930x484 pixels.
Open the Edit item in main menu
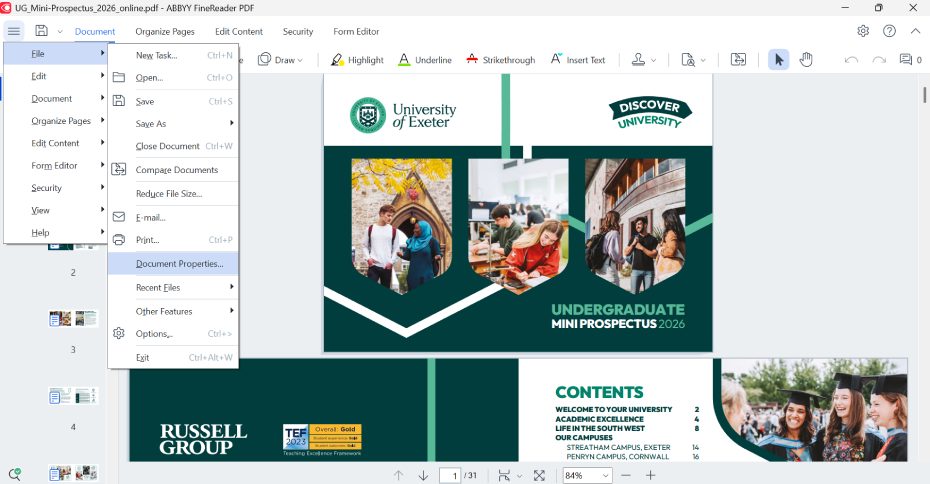(x=56, y=76)
